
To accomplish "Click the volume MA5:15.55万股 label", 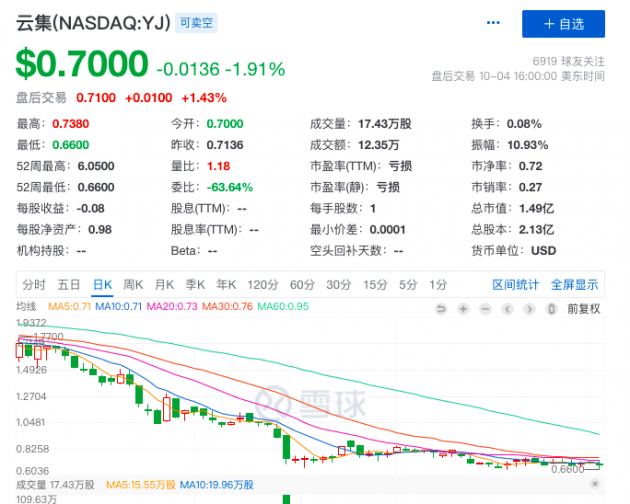I will [141, 485].
